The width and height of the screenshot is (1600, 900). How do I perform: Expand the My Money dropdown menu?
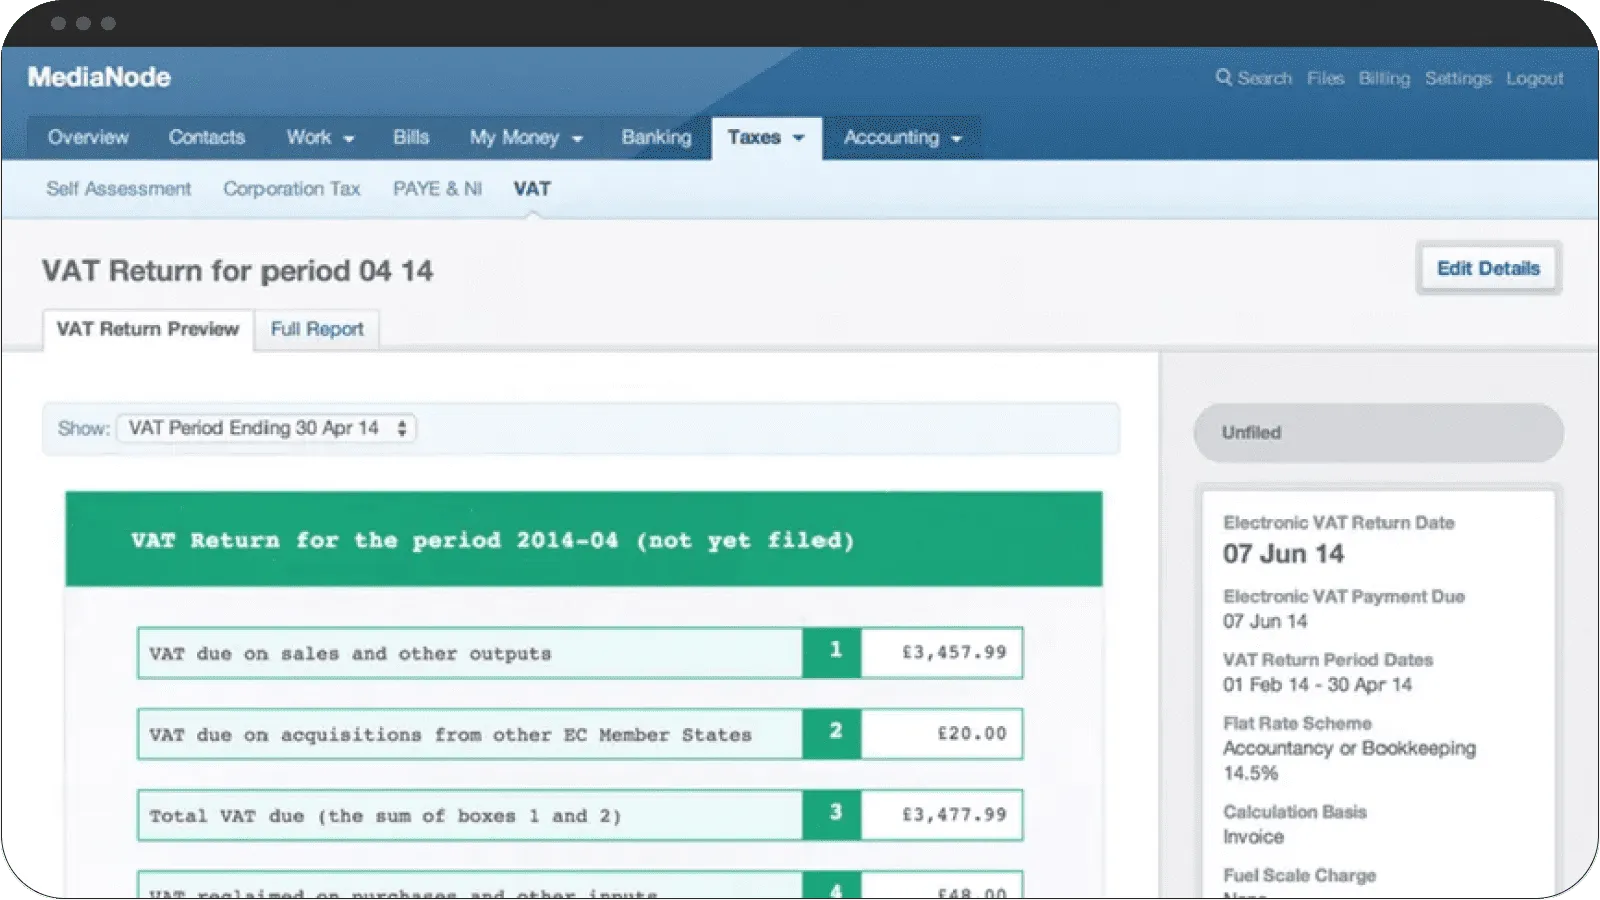[526, 137]
